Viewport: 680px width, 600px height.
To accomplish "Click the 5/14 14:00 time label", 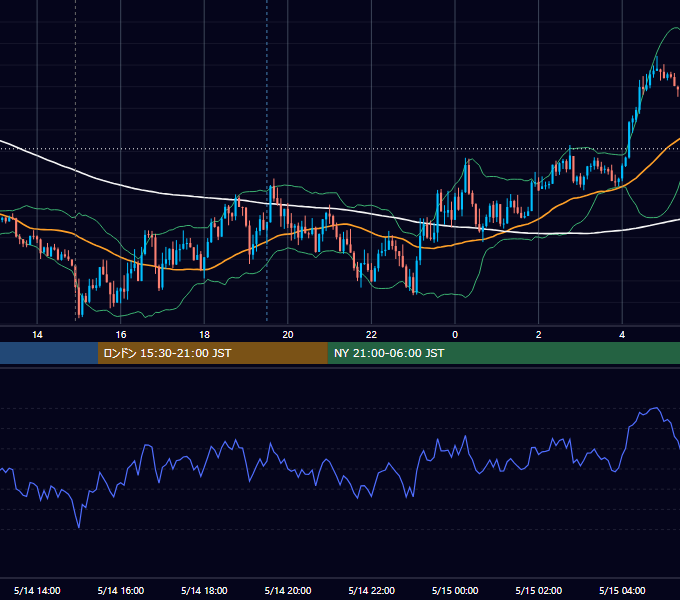I will click(37, 590).
